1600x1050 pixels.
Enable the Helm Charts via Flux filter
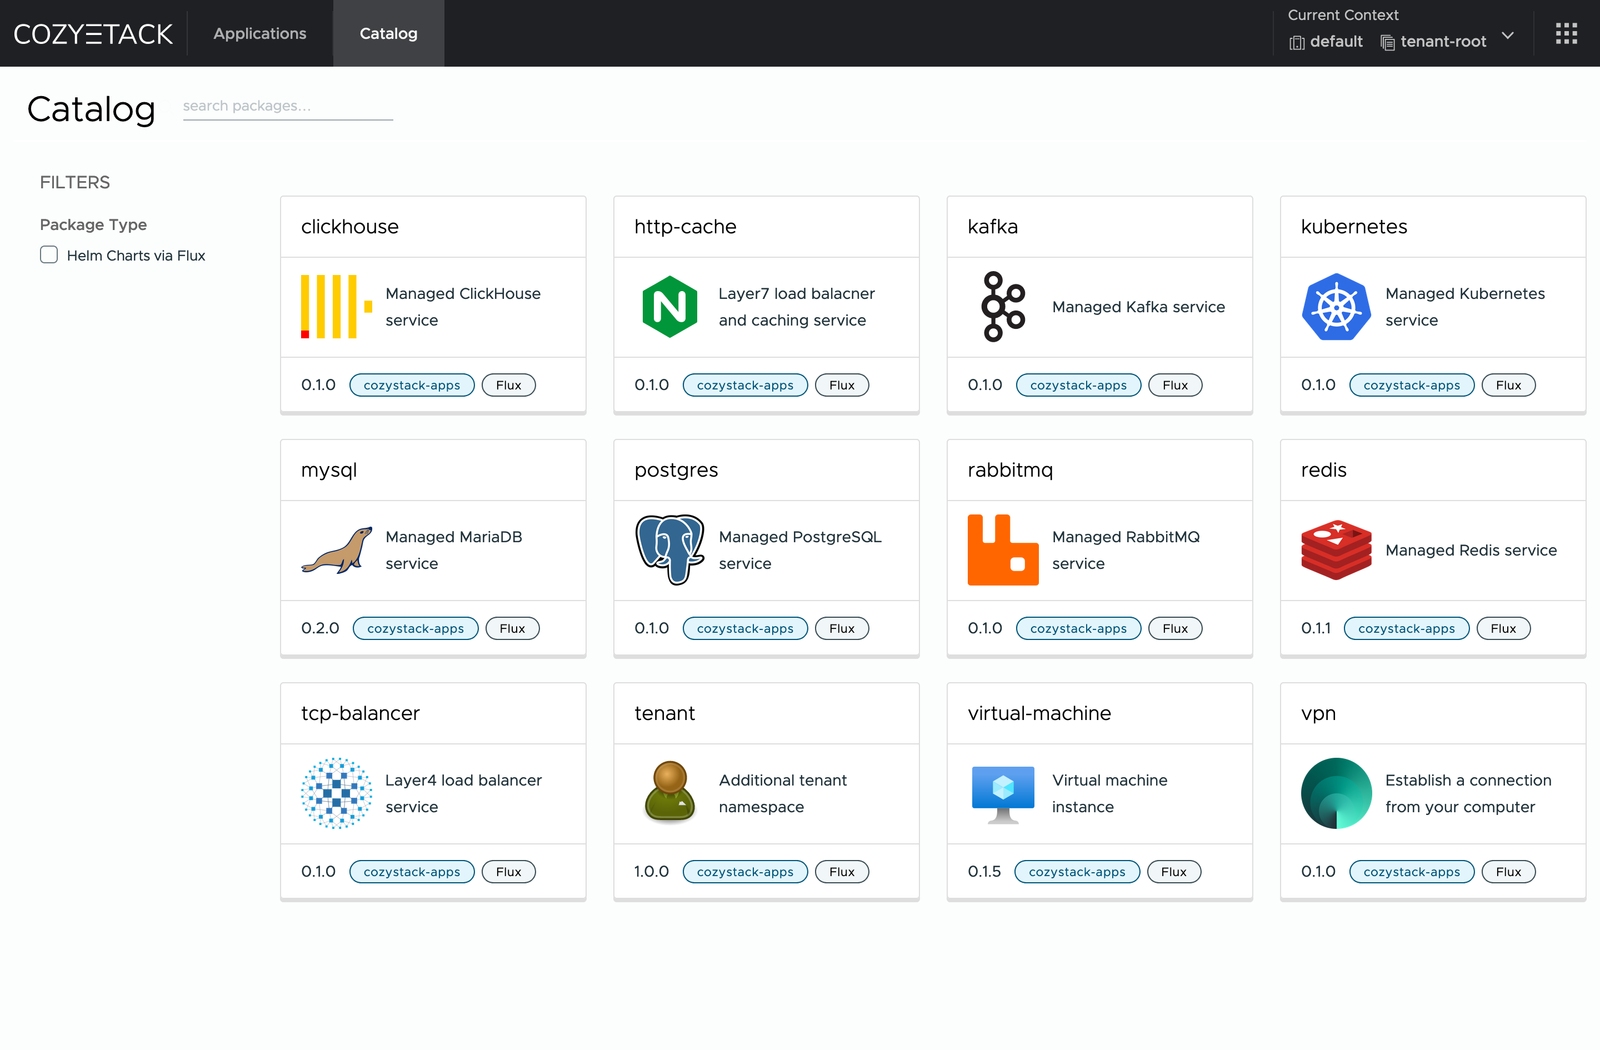49,255
